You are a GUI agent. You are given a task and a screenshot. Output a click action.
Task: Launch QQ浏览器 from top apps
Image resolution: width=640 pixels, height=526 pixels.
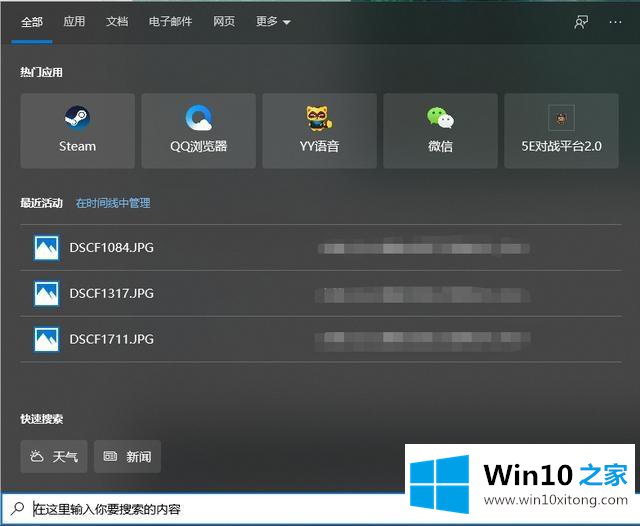click(198, 131)
